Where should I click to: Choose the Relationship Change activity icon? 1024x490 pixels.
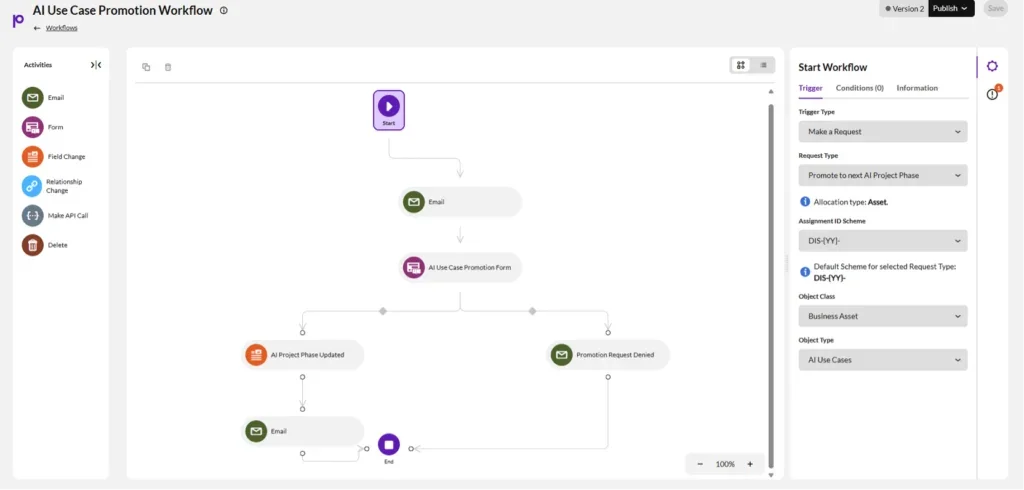point(33,186)
